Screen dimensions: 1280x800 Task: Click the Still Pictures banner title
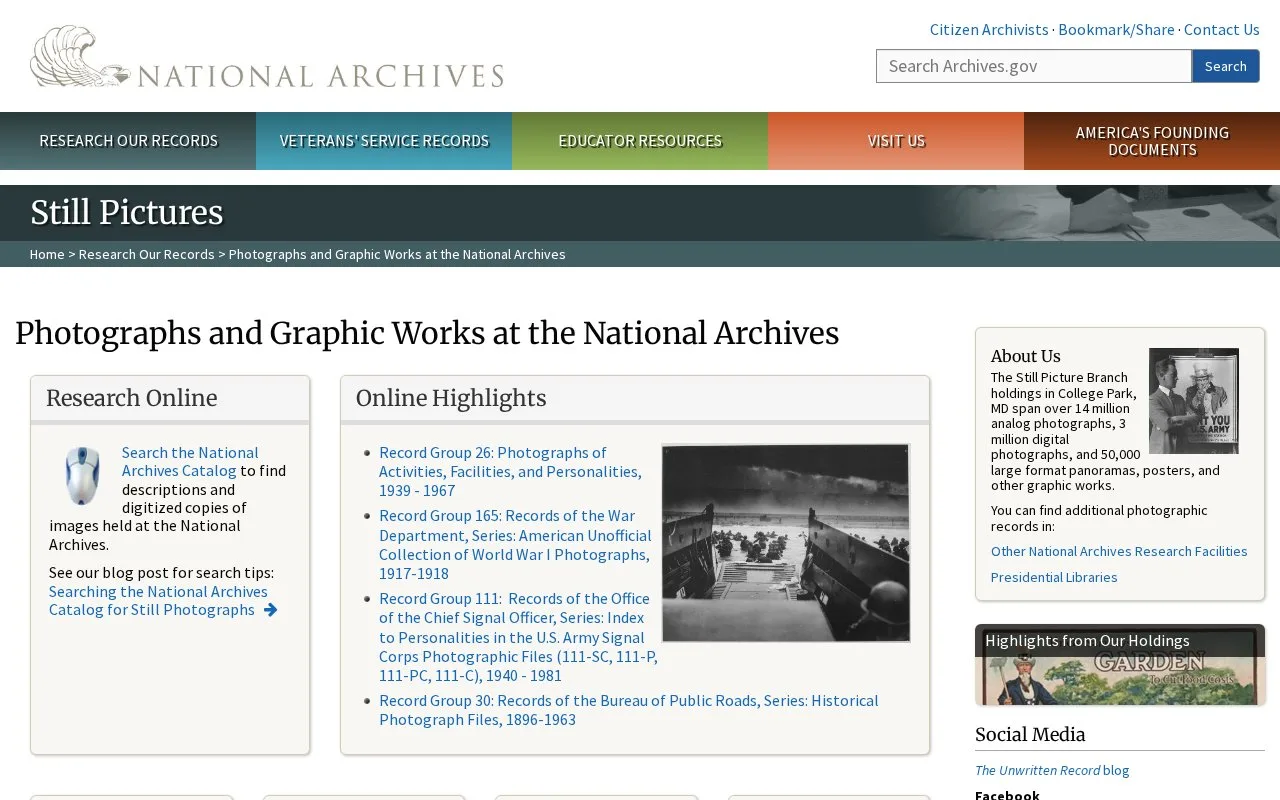[x=127, y=212]
